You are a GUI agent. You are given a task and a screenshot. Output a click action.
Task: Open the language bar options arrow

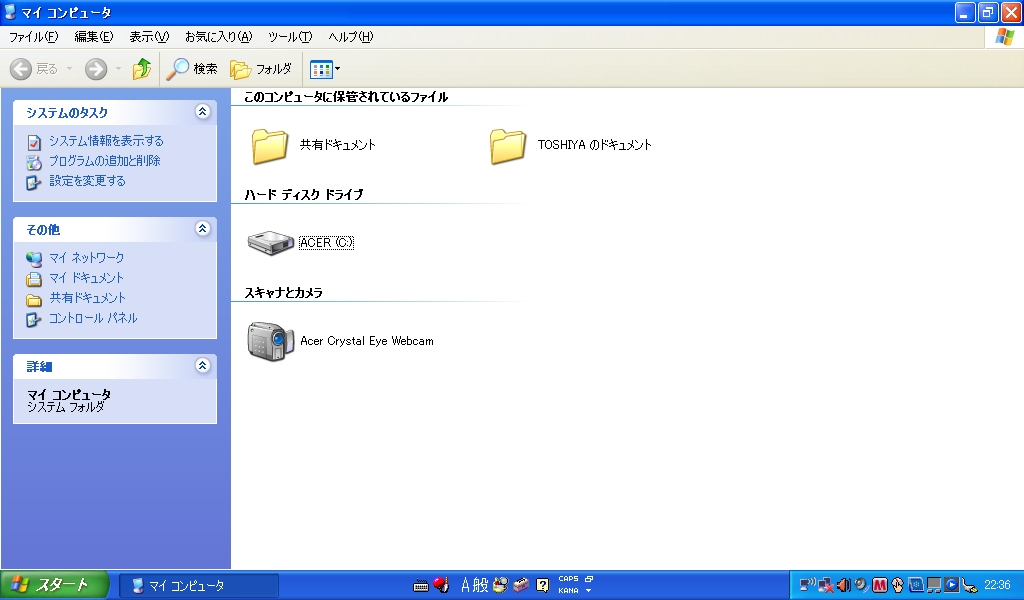pyautogui.click(x=588, y=591)
